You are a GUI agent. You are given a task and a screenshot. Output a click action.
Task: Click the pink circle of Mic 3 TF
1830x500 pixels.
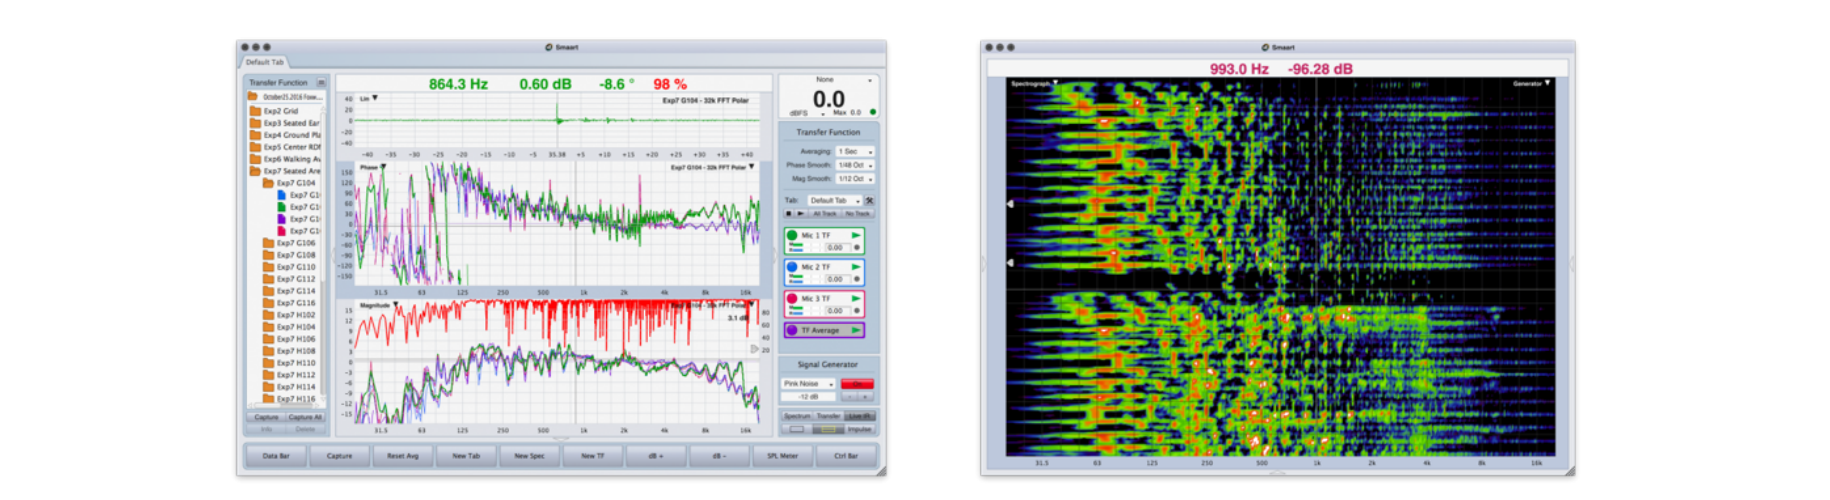(x=792, y=299)
